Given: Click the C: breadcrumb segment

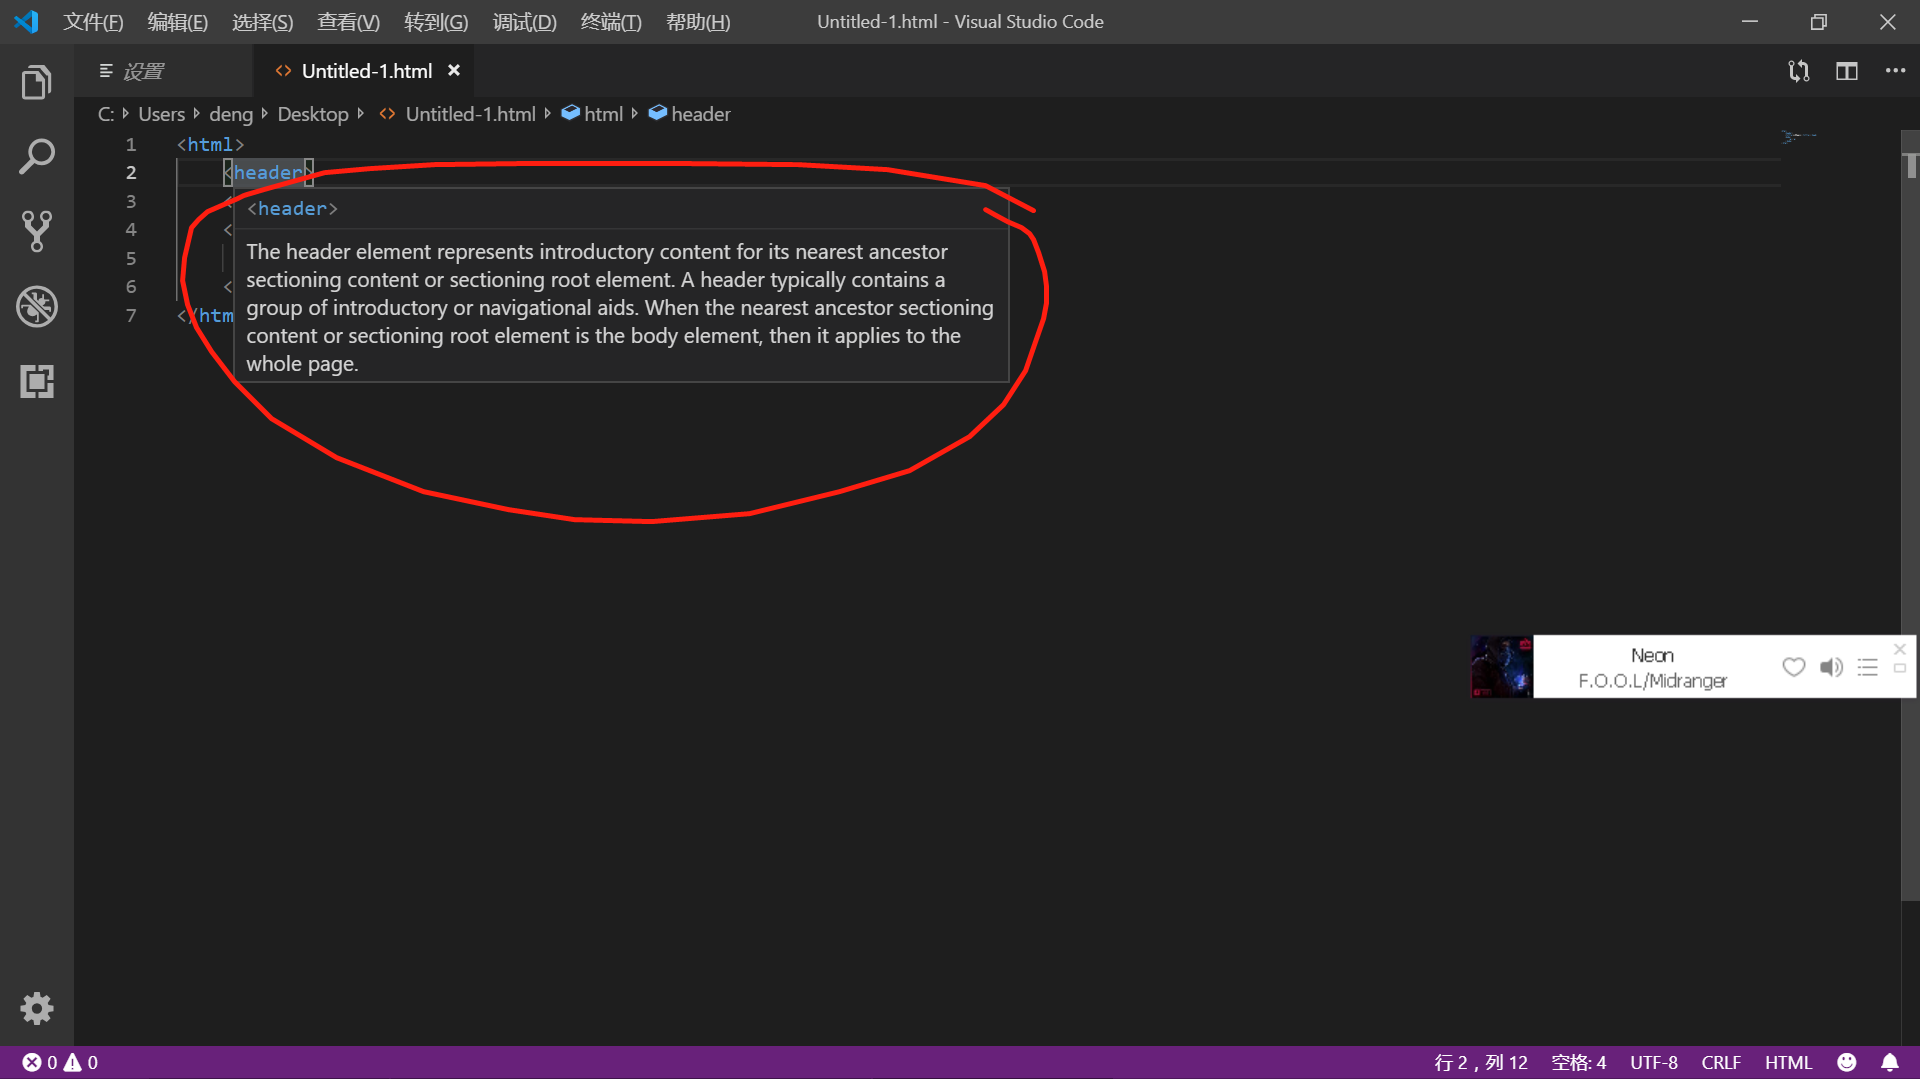Looking at the screenshot, I should [105, 114].
